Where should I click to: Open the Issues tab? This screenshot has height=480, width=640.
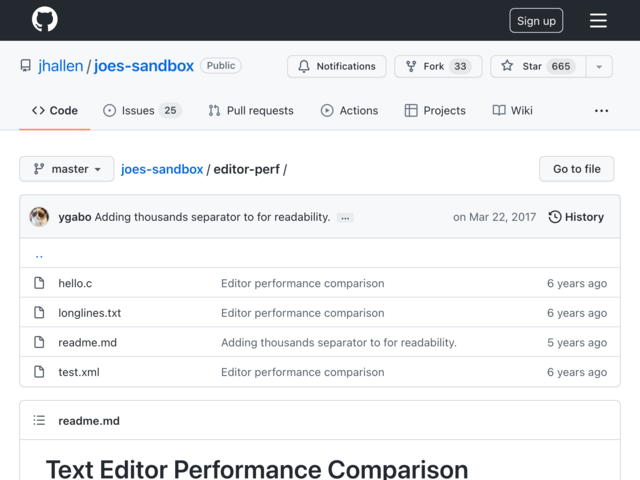pyautogui.click(x=142, y=111)
